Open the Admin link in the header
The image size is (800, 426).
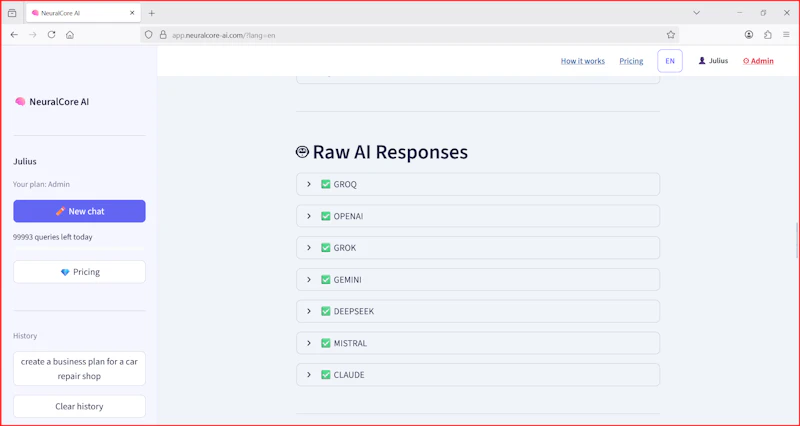click(x=758, y=61)
